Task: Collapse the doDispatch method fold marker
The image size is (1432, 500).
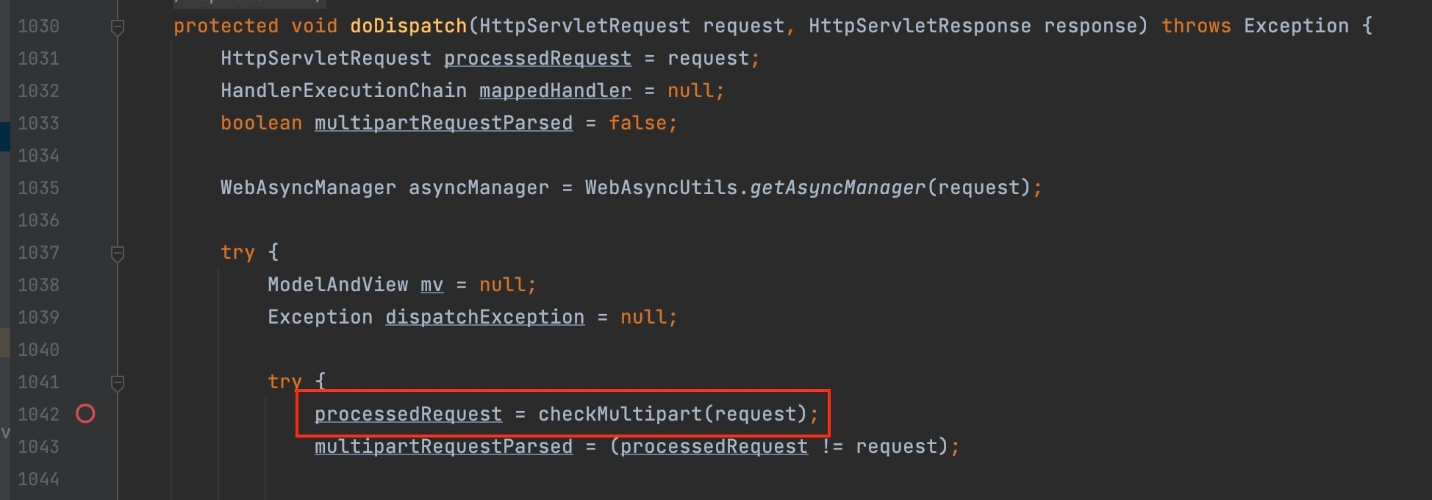Action: coord(117,27)
